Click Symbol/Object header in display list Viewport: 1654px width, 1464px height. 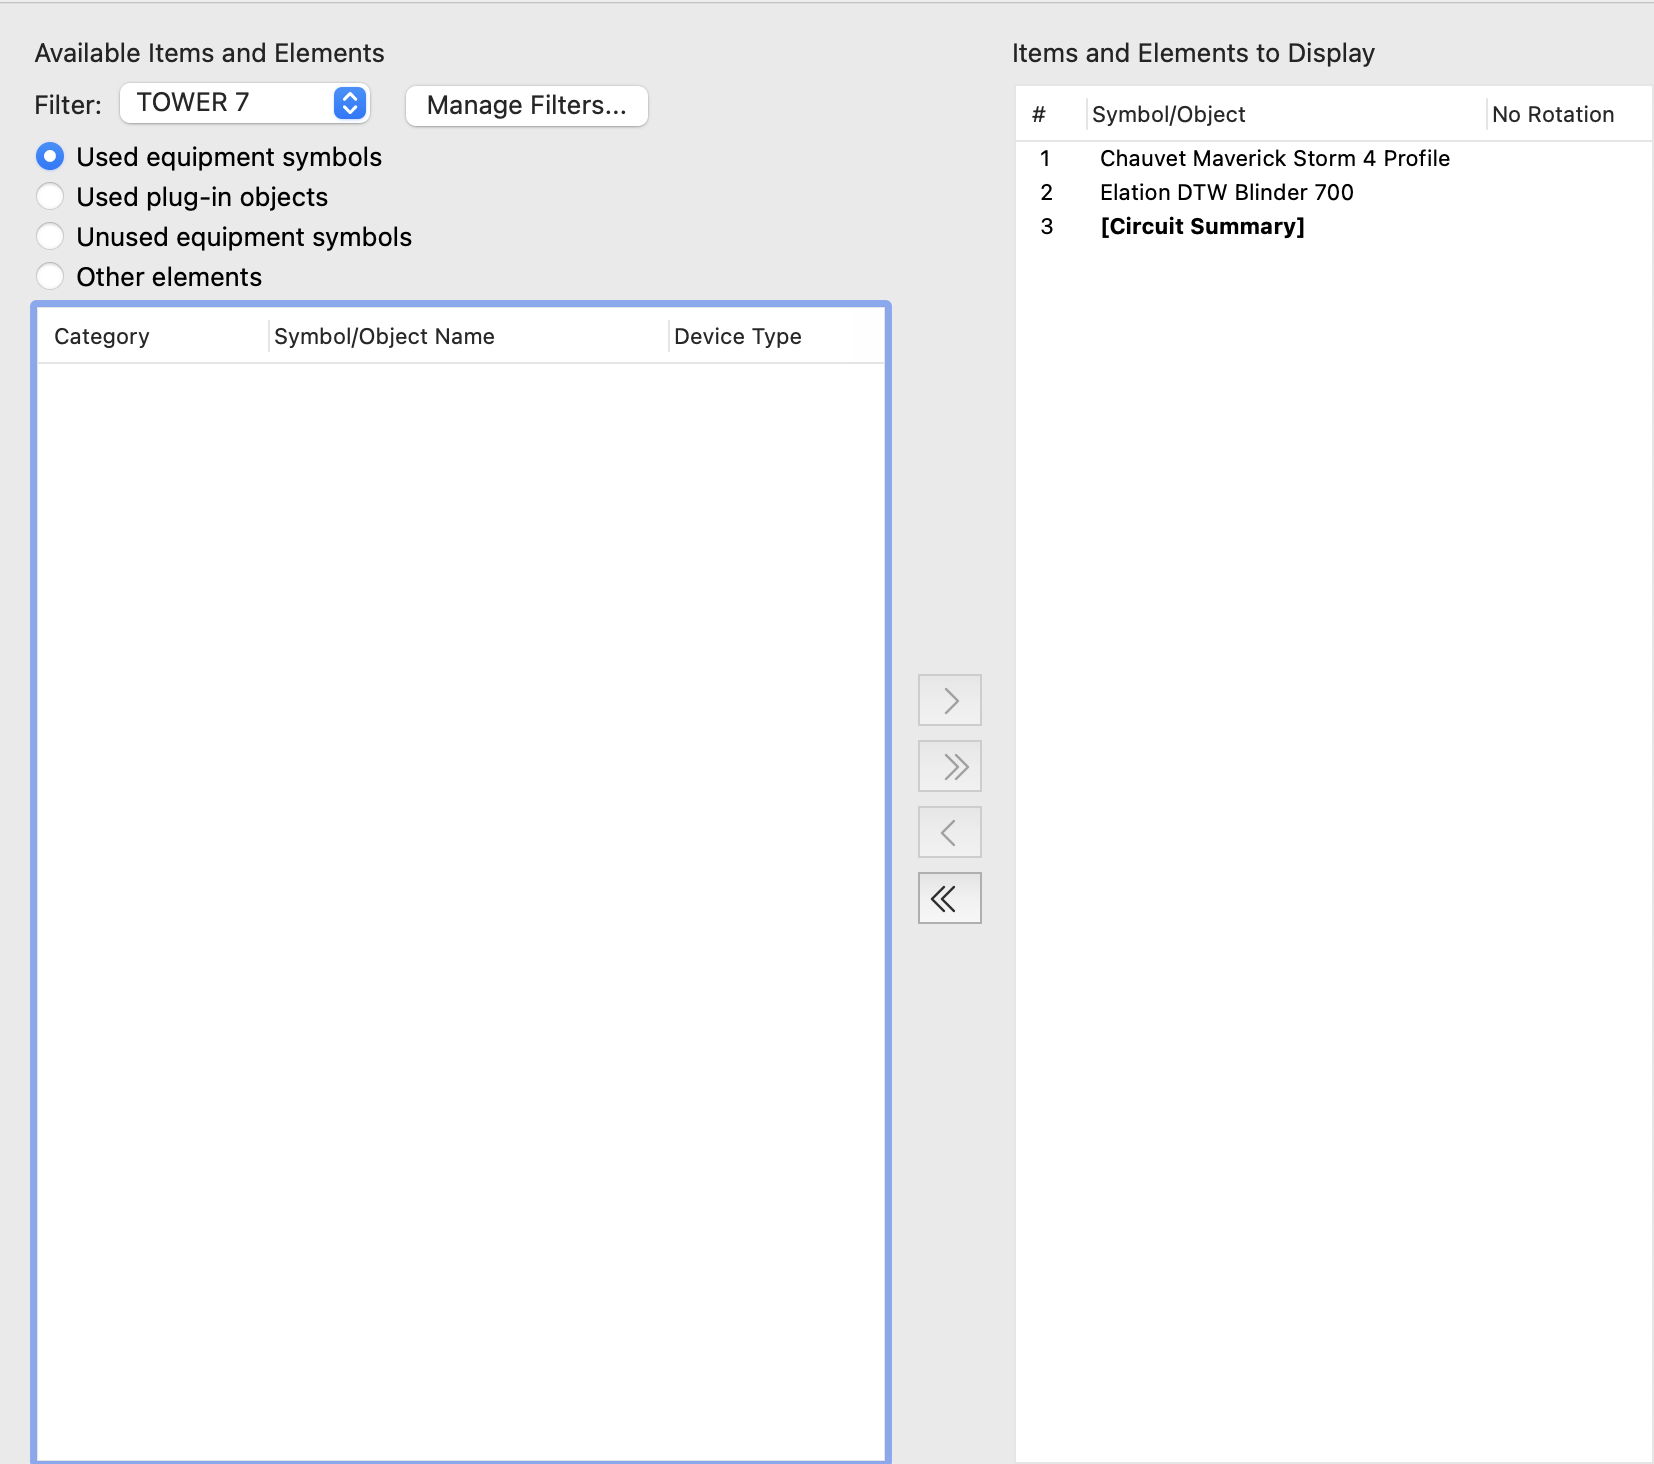[x=1168, y=115]
